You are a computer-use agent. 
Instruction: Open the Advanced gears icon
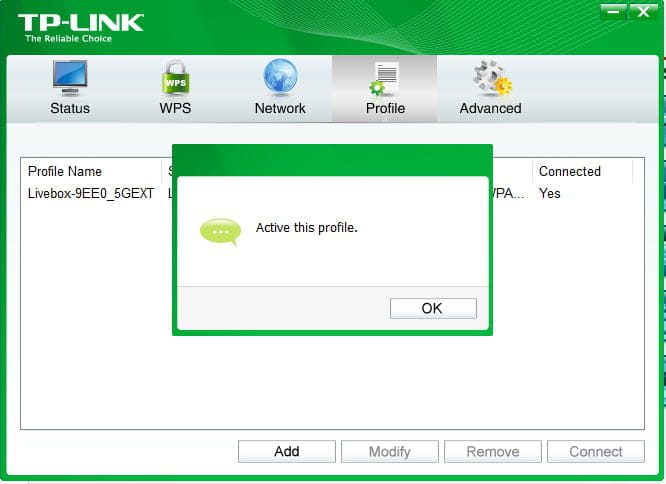pyautogui.click(x=492, y=77)
